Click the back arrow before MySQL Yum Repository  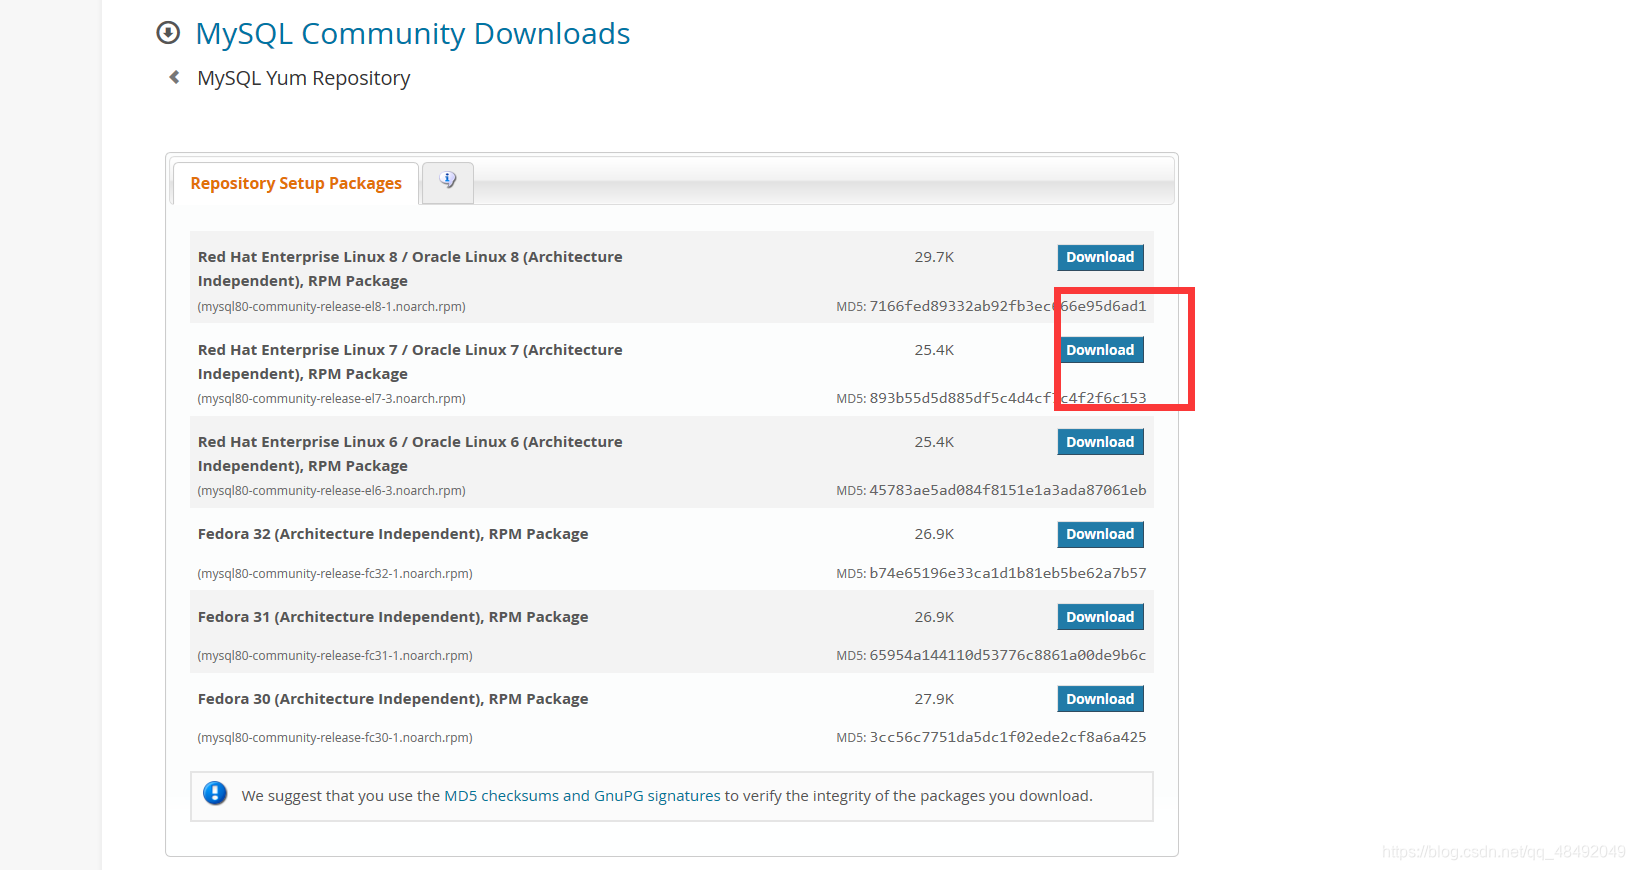coord(174,77)
